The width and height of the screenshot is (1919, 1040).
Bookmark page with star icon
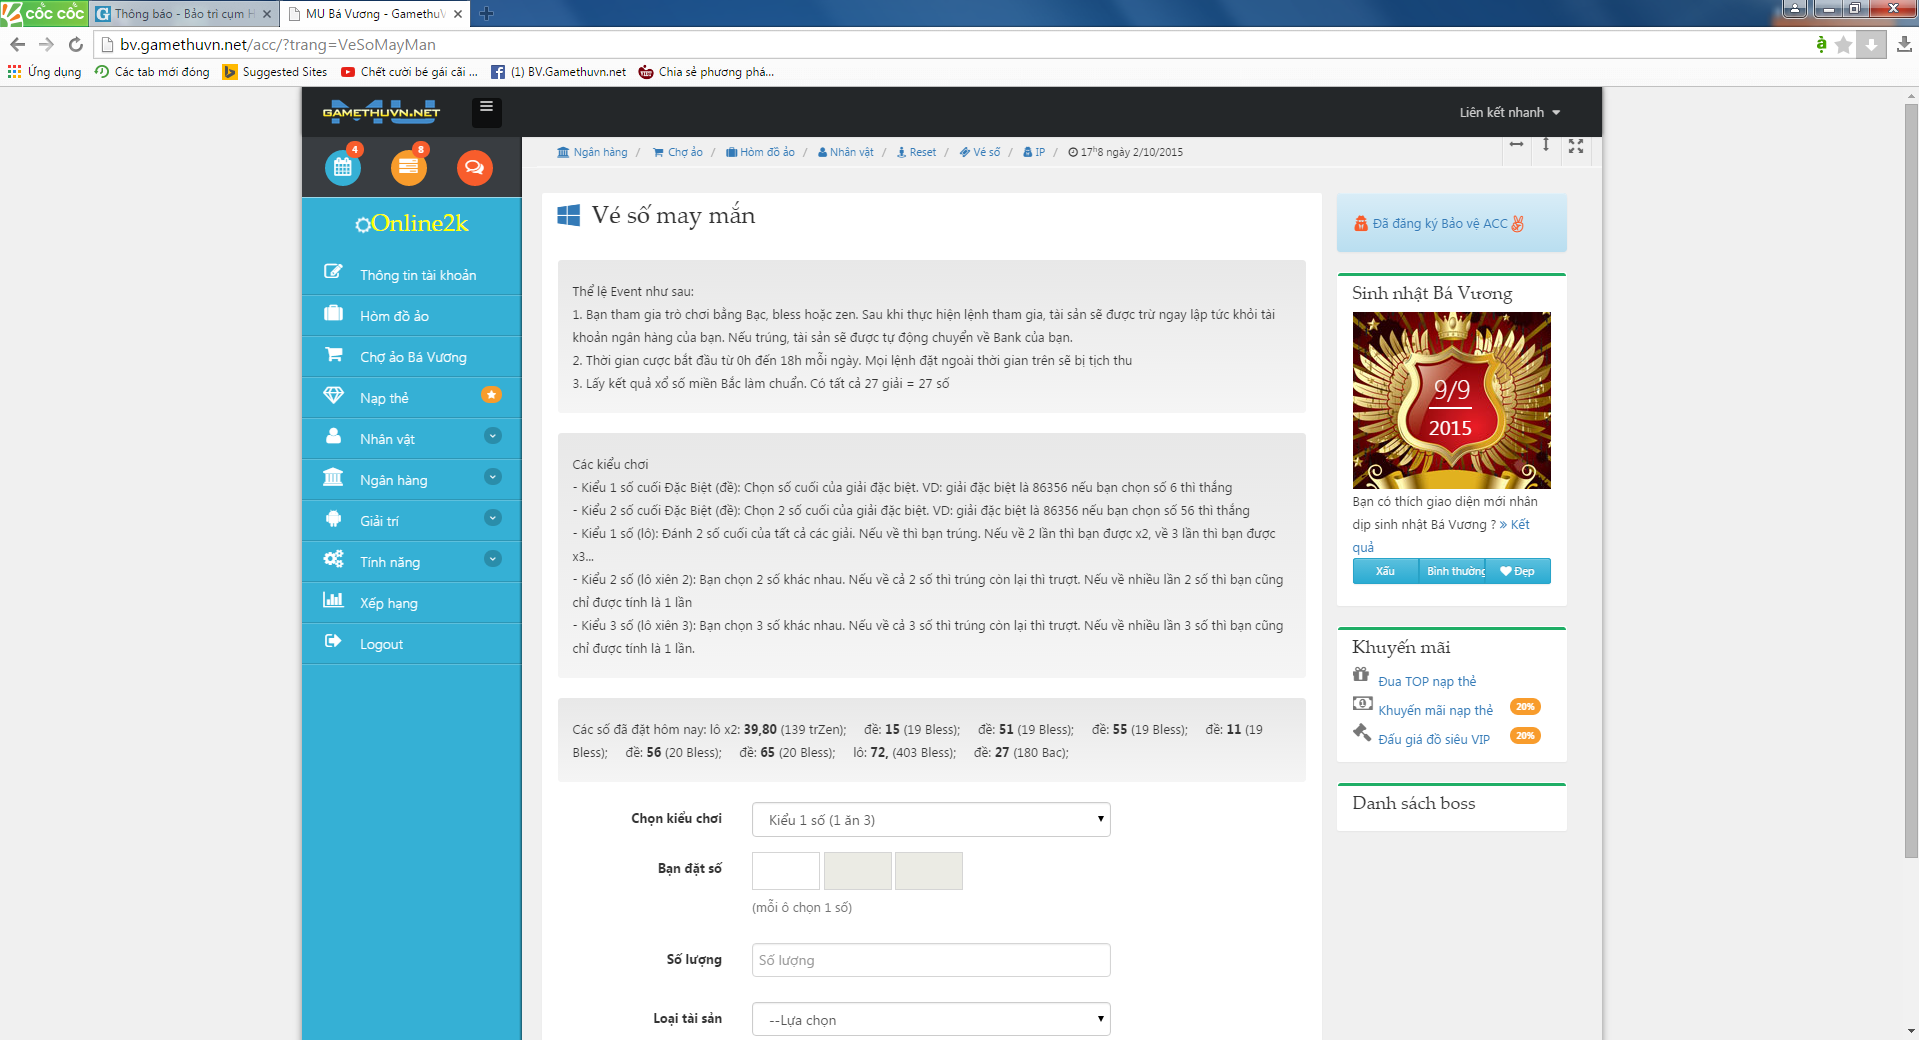point(1844,44)
